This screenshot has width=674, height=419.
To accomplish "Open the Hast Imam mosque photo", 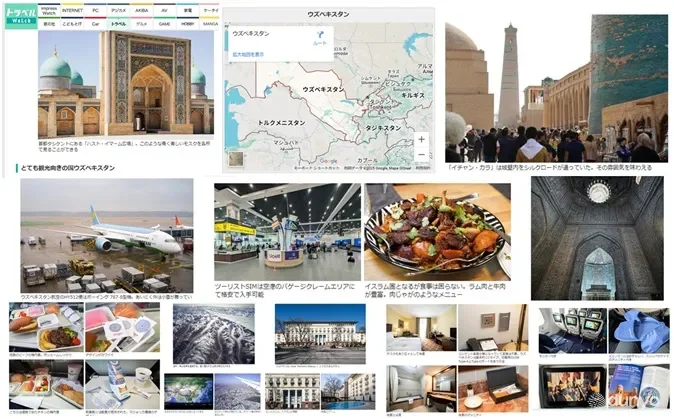I will coord(126,84).
